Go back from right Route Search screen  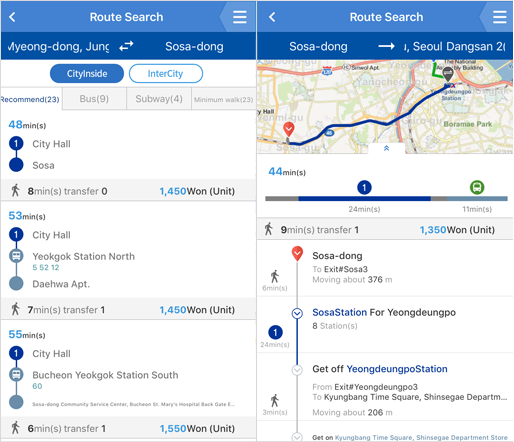click(272, 17)
